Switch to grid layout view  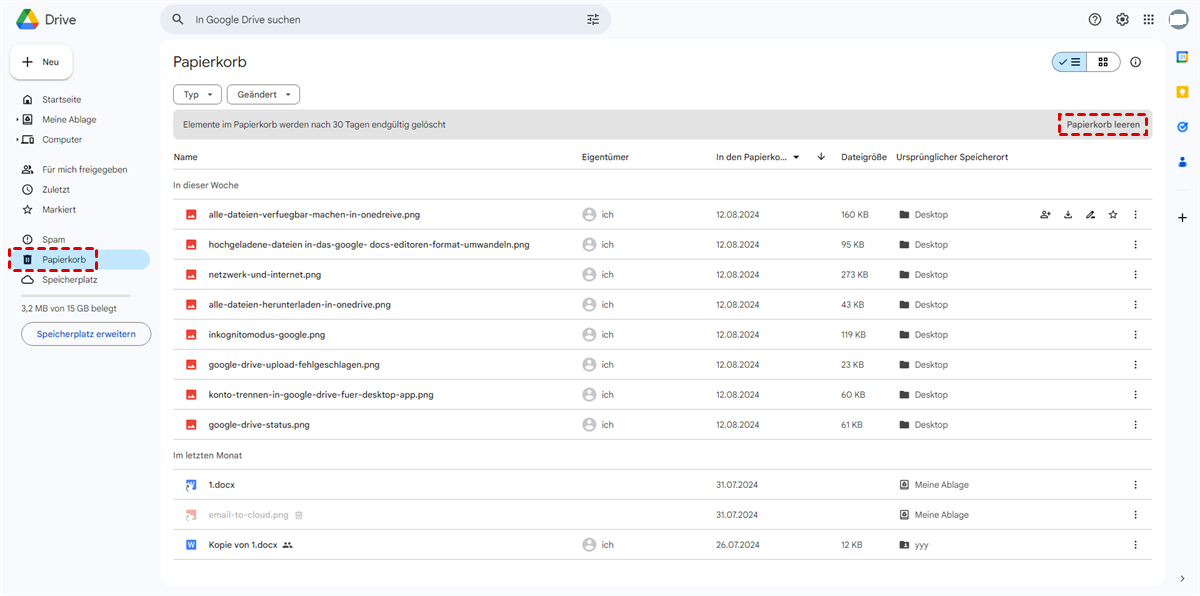pos(1103,62)
